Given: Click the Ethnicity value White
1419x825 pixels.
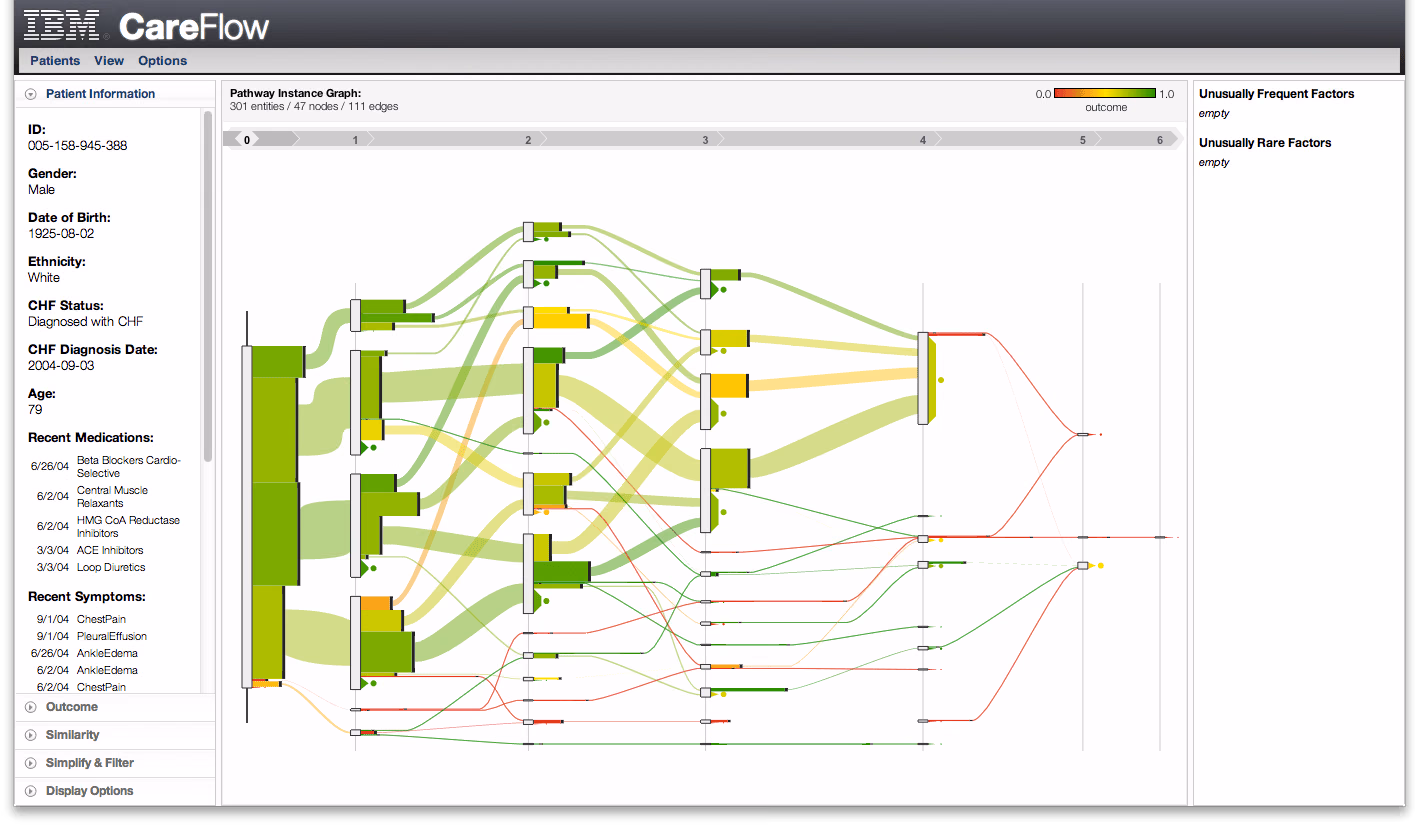Looking at the screenshot, I should click(44, 278).
